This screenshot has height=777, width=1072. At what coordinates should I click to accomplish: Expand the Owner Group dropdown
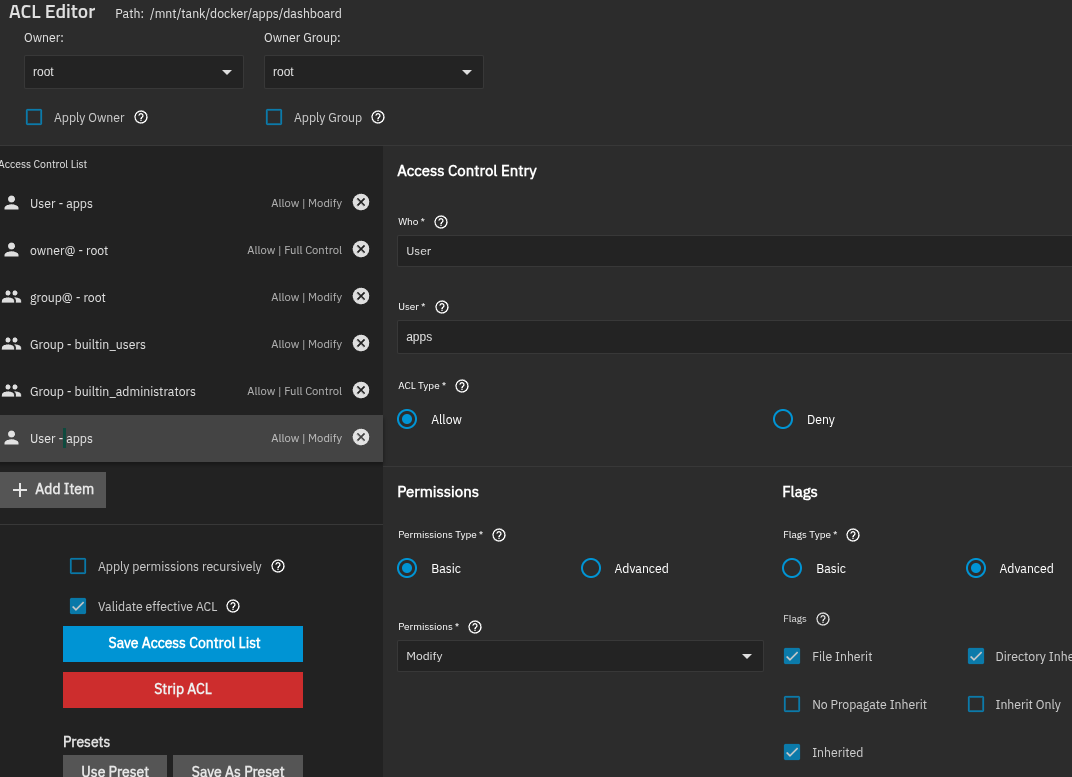374,72
